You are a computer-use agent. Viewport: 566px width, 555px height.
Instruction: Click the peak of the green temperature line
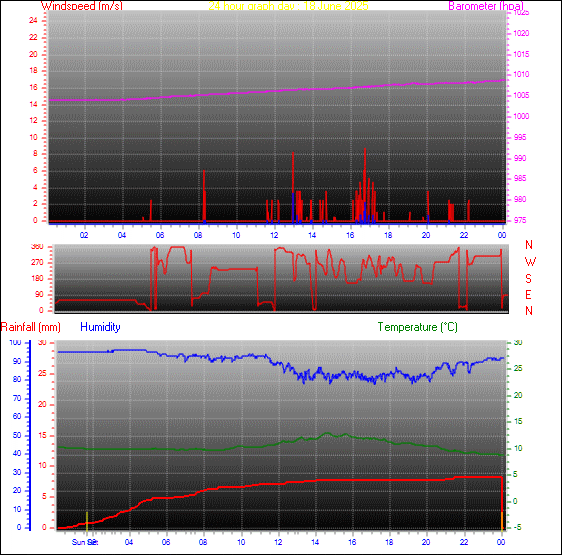328,433
